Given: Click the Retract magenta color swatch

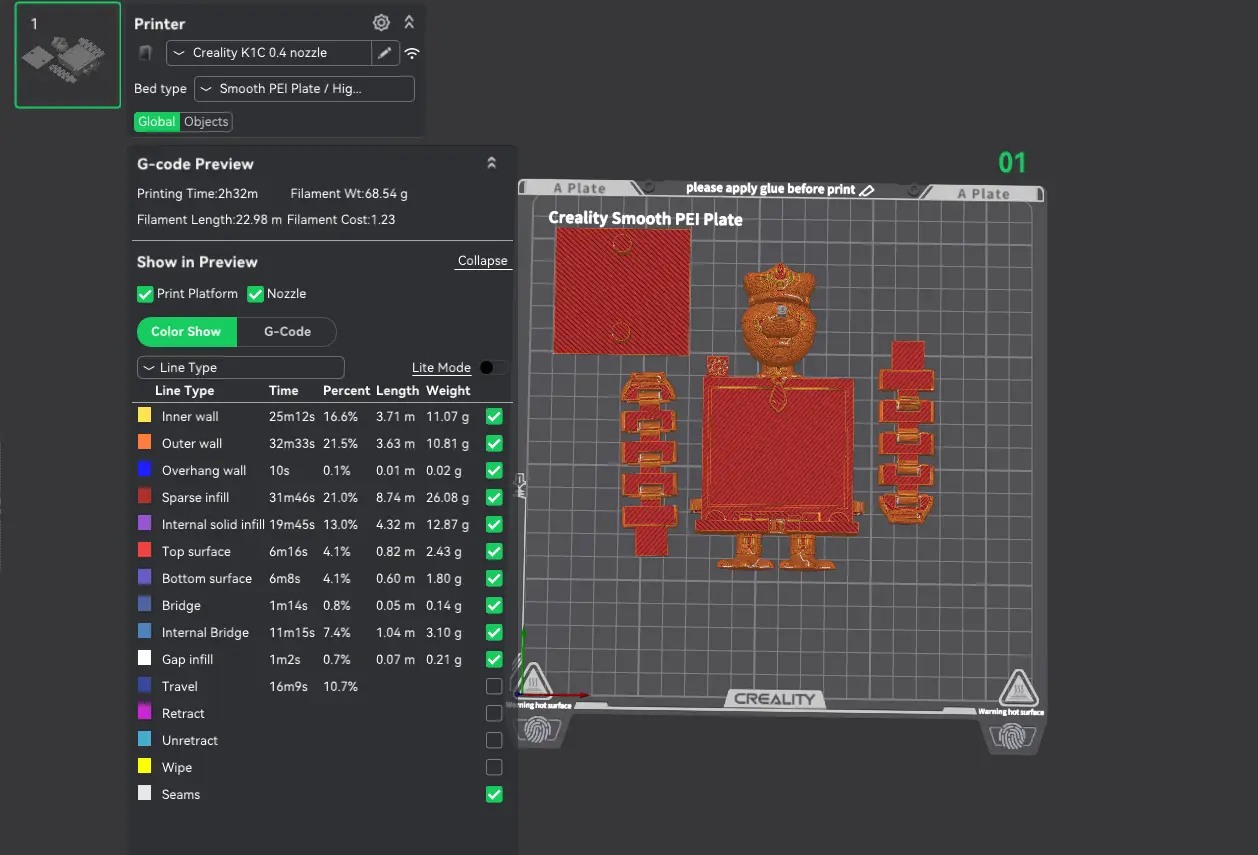Looking at the screenshot, I should [143, 713].
